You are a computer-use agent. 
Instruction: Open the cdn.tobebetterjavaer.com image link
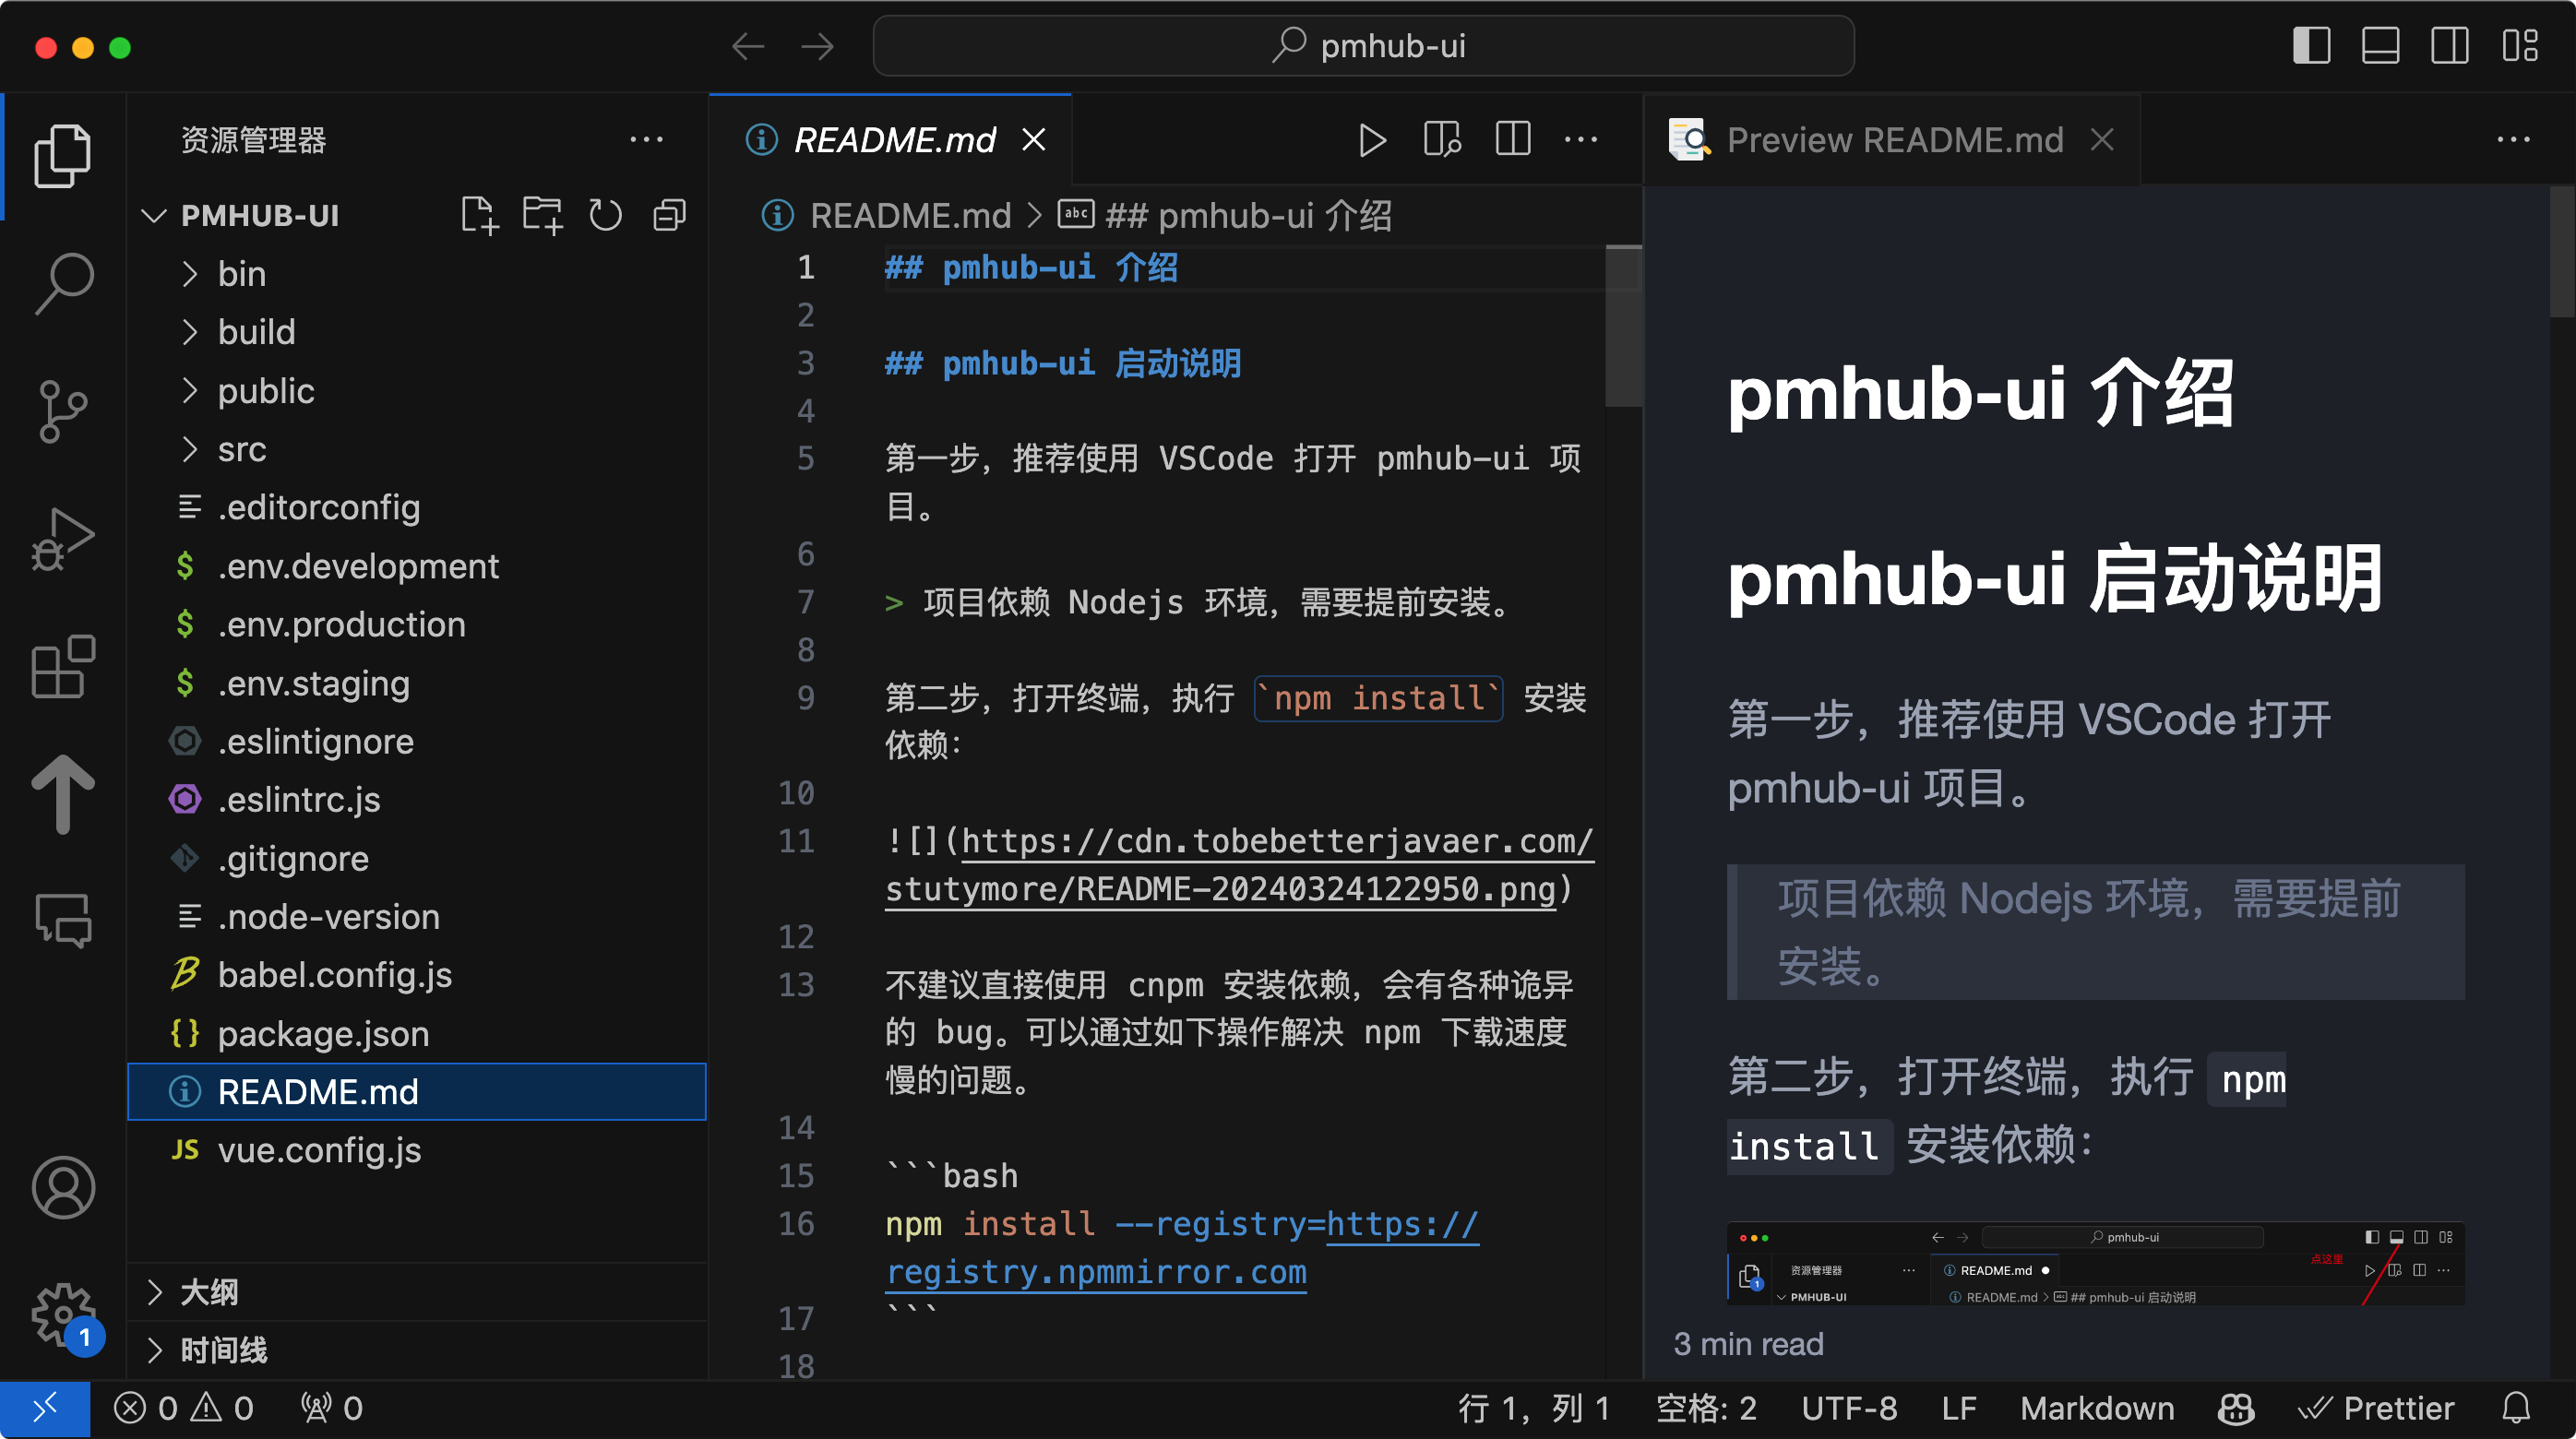[1238, 865]
